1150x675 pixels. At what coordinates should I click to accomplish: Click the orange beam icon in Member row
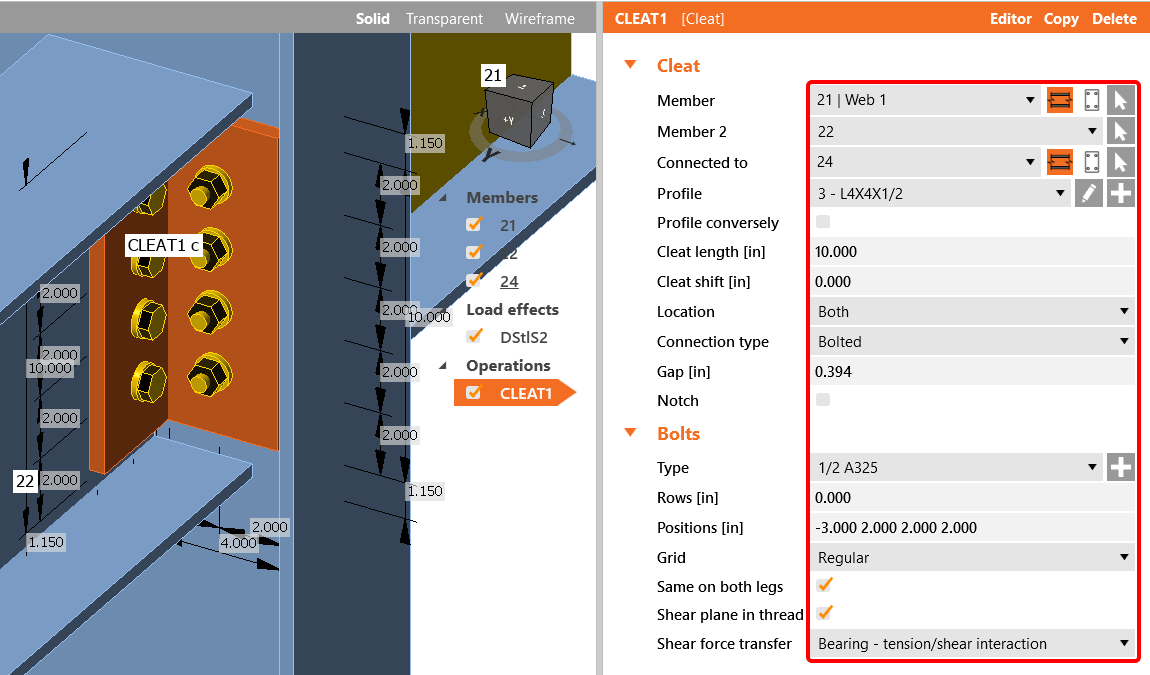(x=1060, y=100)
